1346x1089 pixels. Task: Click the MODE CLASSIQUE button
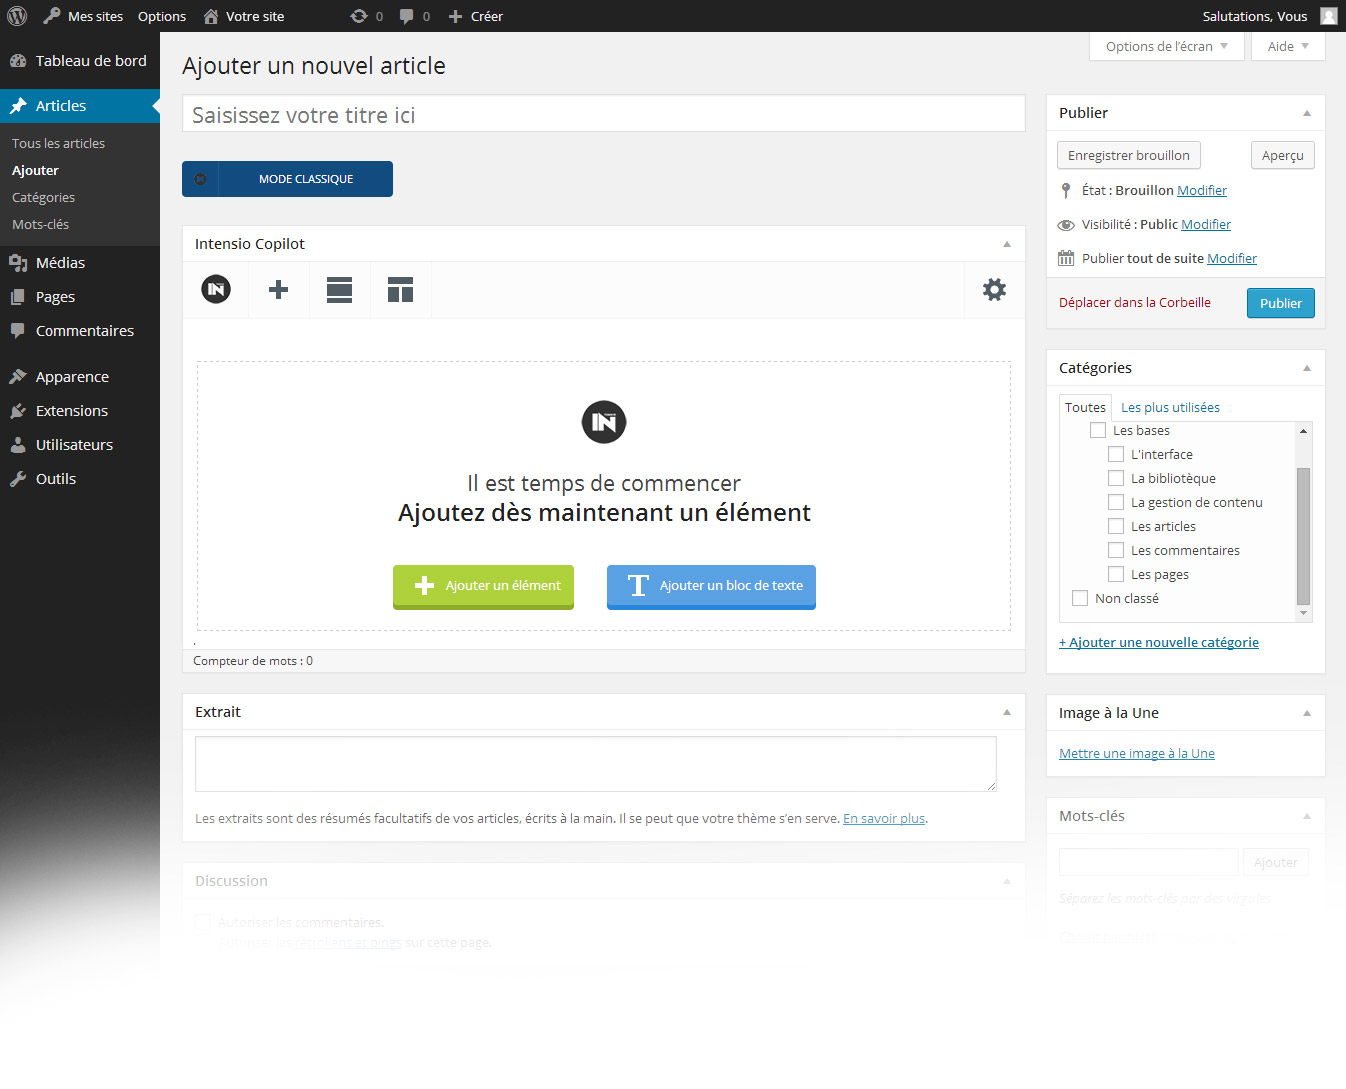pyautogui.click(x=287, y=179)
